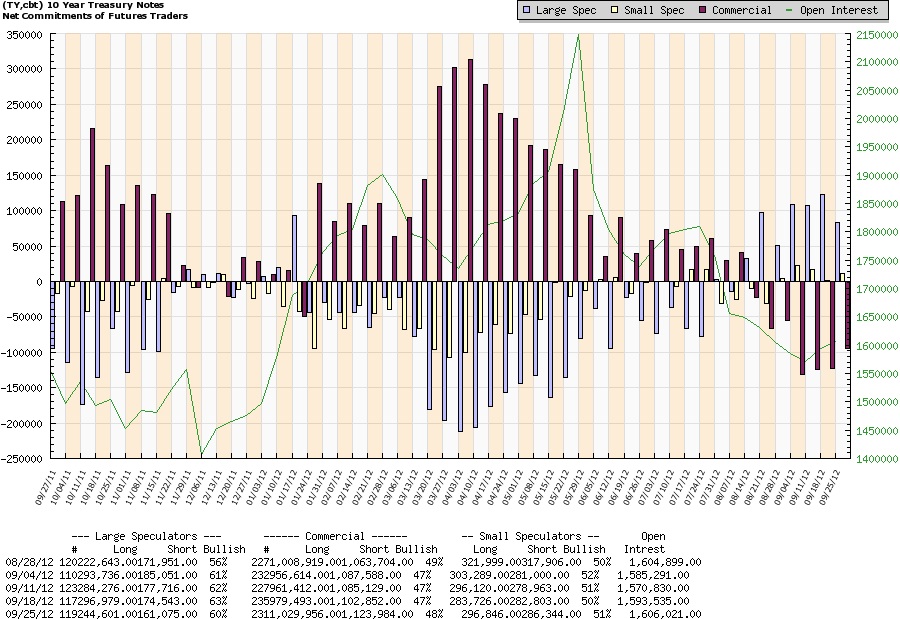Select the "Large Spec" legend label
Viewport: 900px width, 619px height.
(566, 10)
